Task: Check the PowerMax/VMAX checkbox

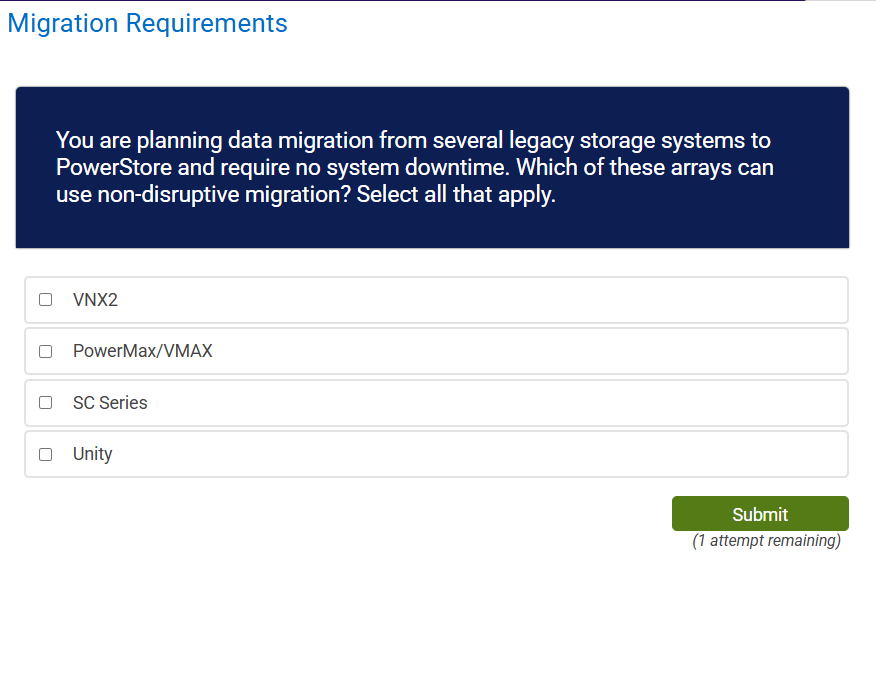Action: pyautogui.click(x=45, y=350)
